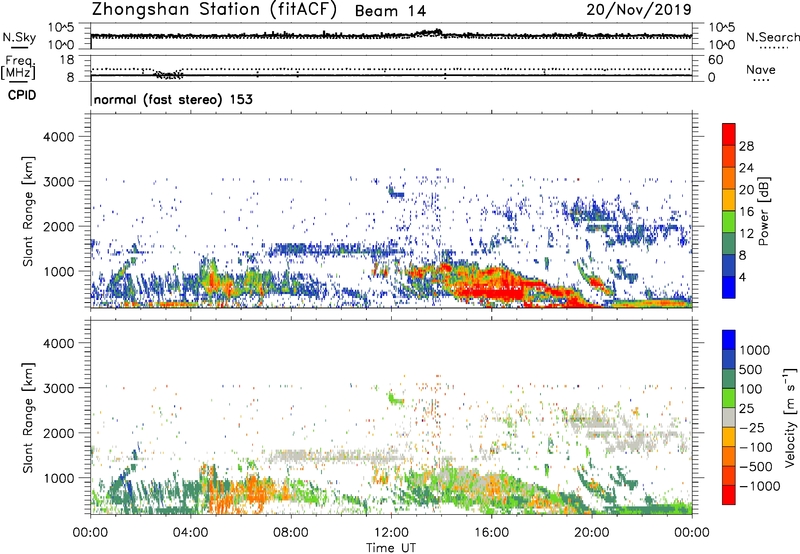Screen dimensions: 800x554
Task: Click Slant Range [km] label of velocity panel
Action: pos(28,417)
